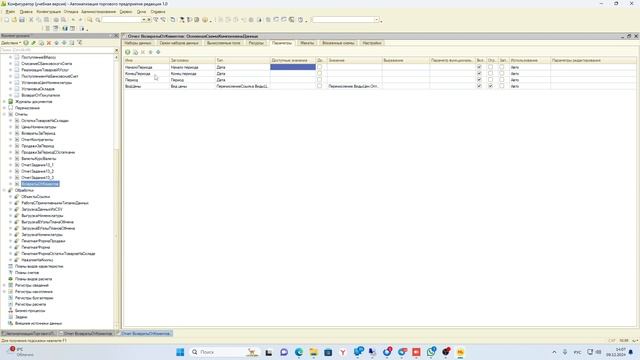Switch to the Настройки tab

(x=371, y=43)
